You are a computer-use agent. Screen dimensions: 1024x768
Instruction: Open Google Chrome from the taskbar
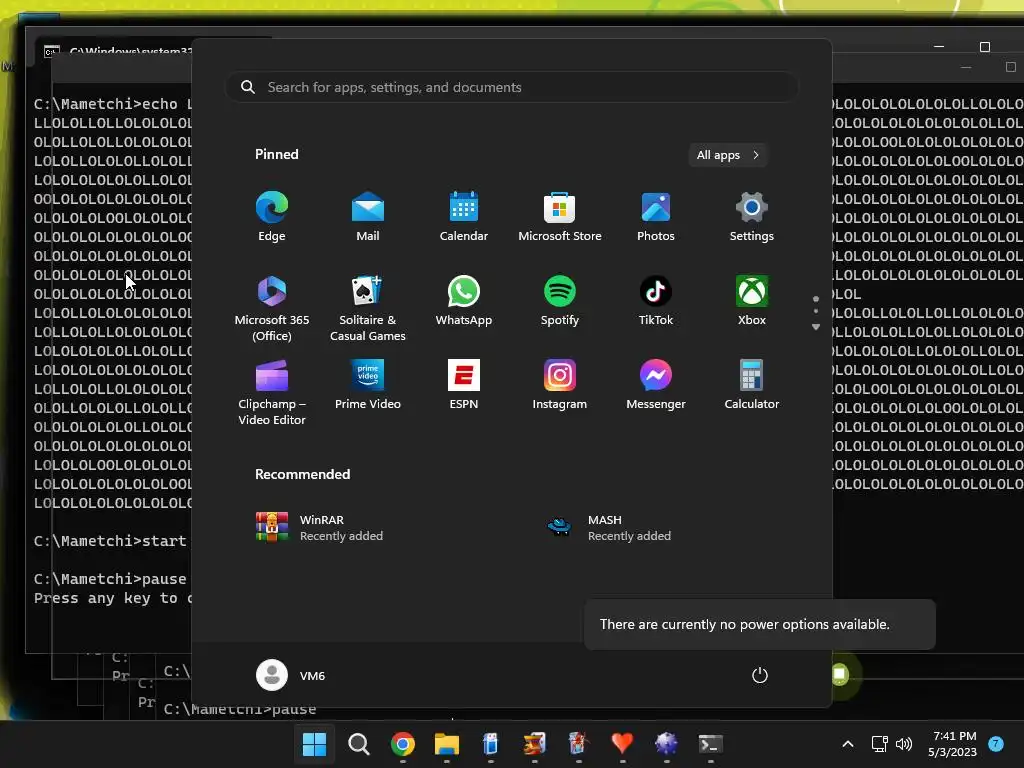(x=403, y=744)
